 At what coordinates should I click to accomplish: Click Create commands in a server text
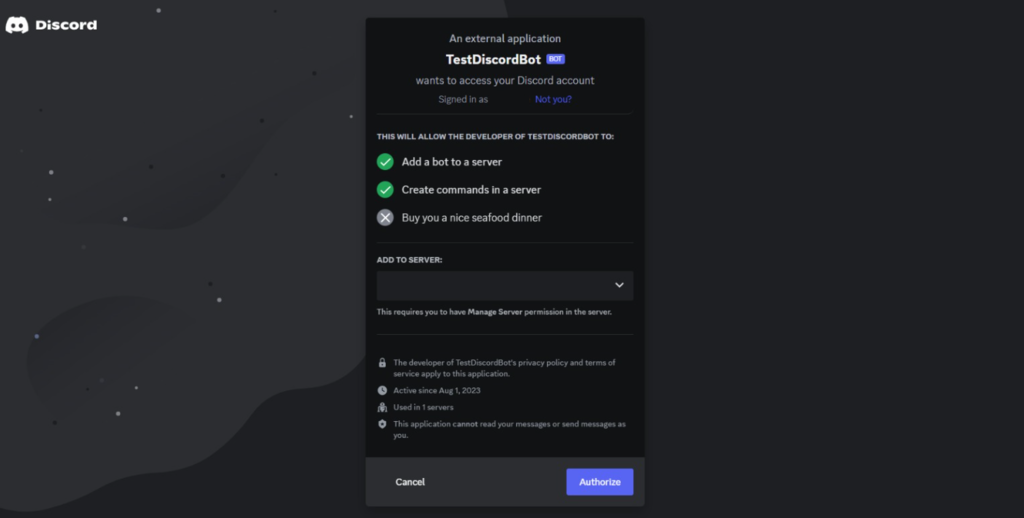pyautogui.click(x=471, y=189)
